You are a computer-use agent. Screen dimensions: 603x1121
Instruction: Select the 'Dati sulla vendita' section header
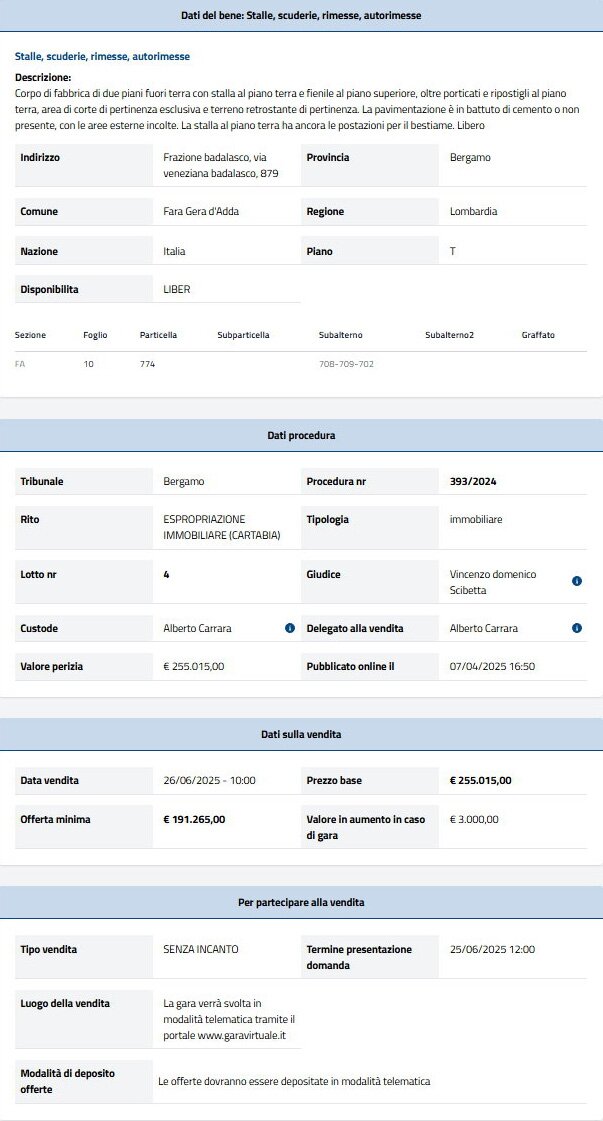click(x=301, y=734)
